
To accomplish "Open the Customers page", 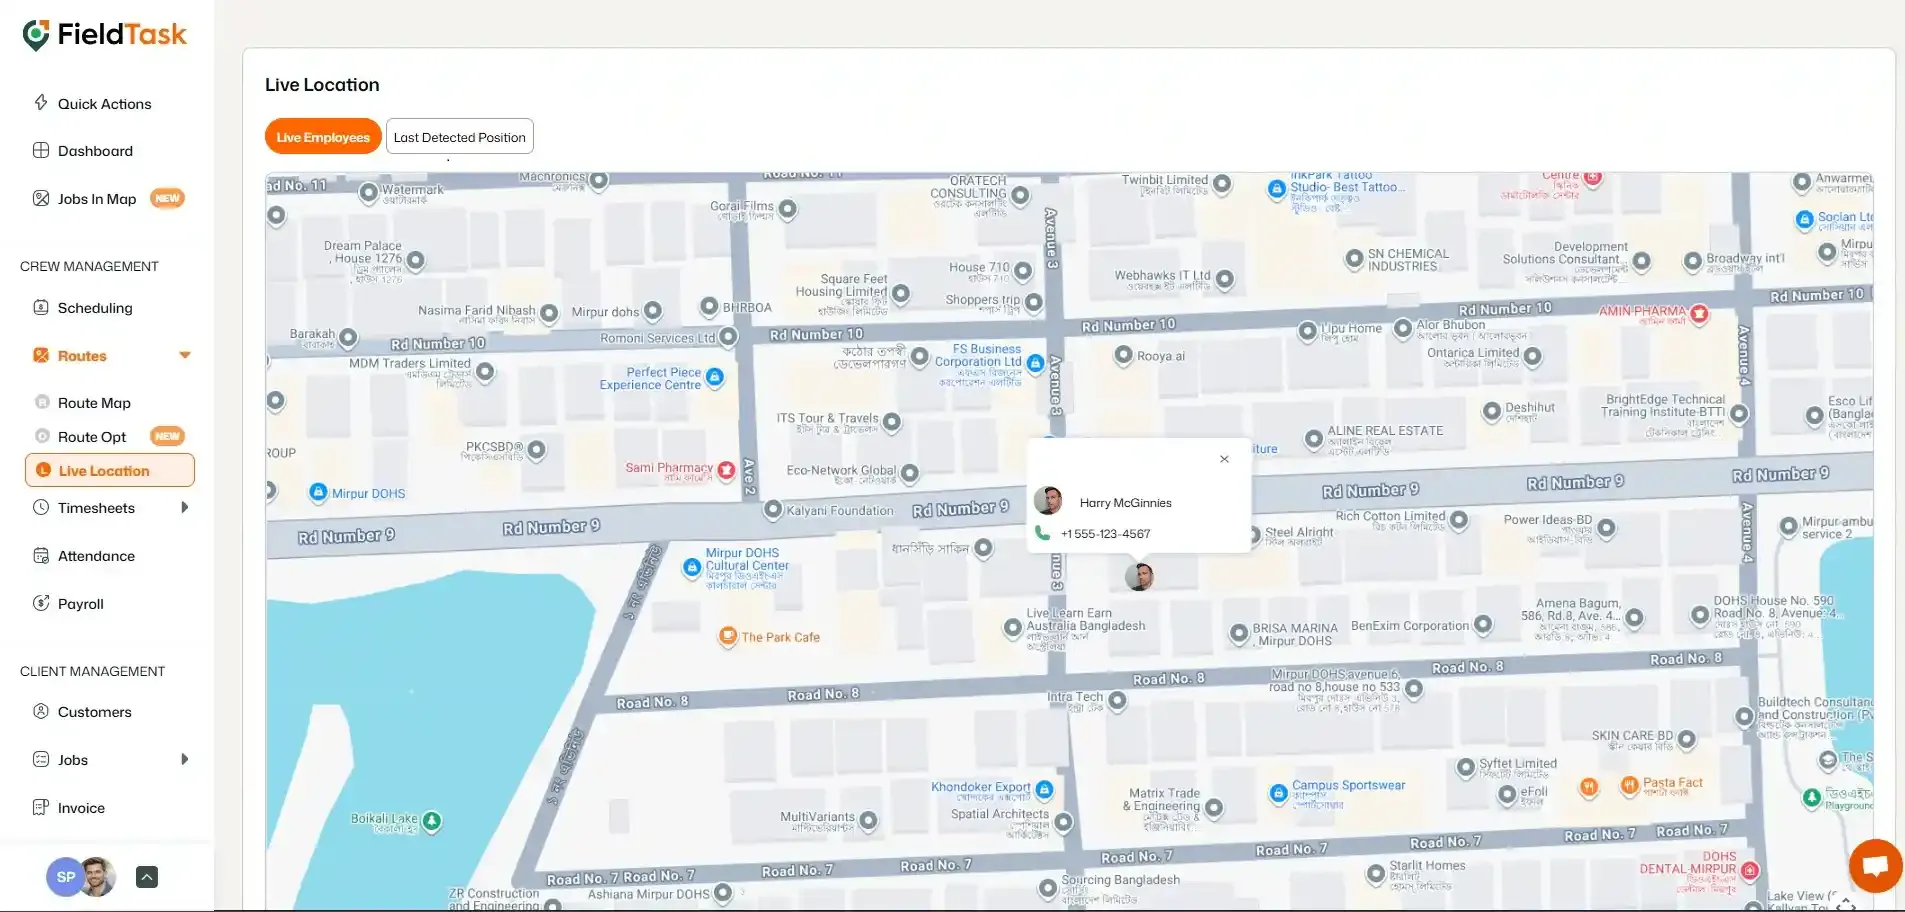I will [95, 711].
